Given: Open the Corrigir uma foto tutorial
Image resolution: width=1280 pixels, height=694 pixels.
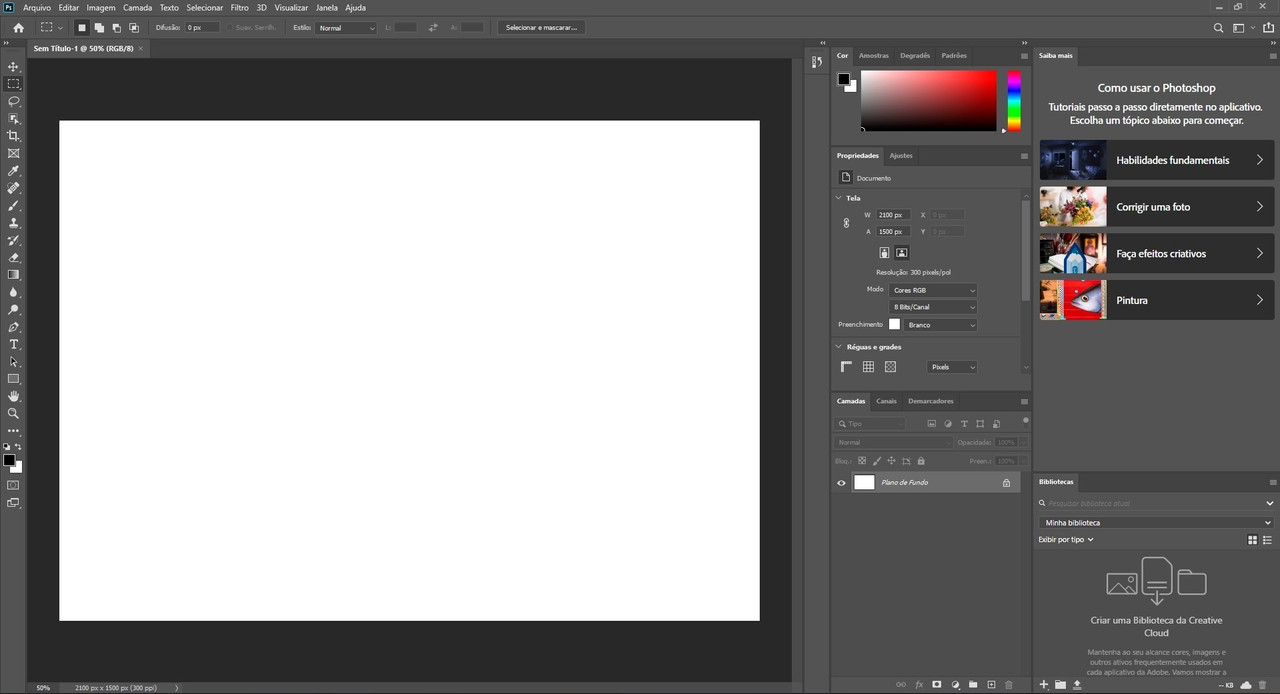Looking at the screenshot, I should coord(1157,207).
